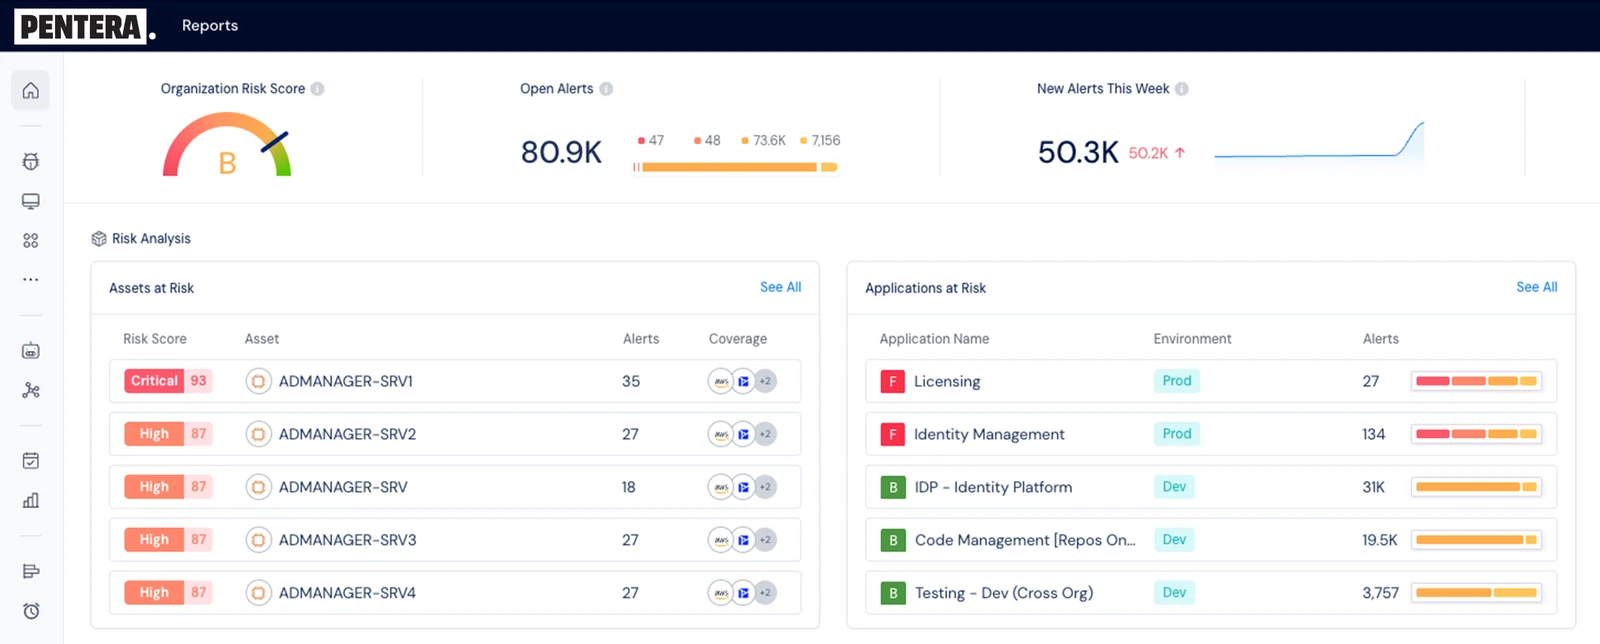Sort by Coverage column header
The width and height of the screenshot is (1600, 644).
point(738,339)
